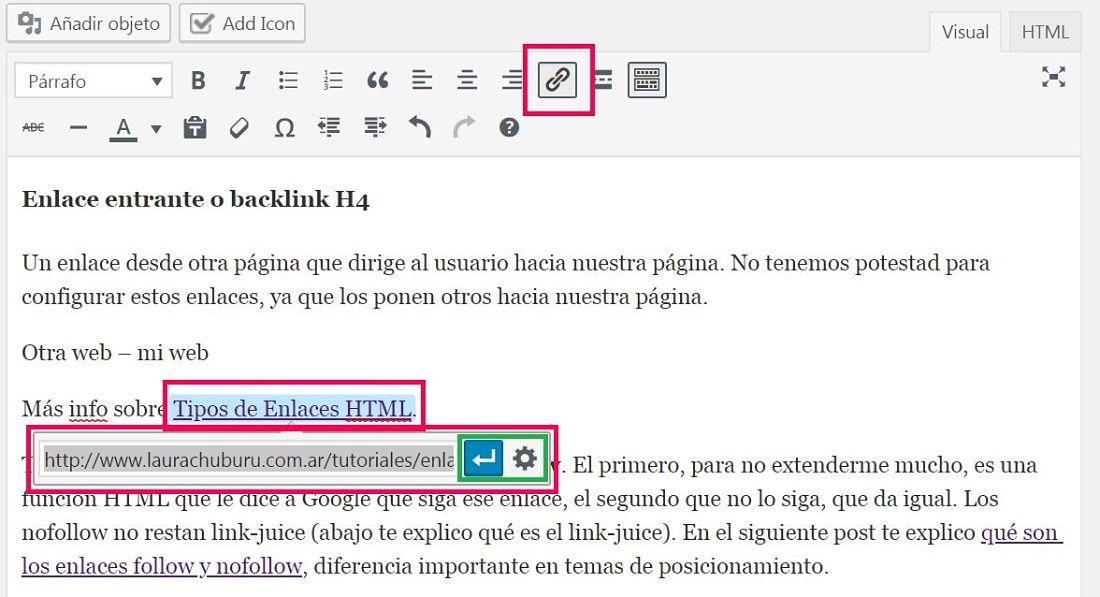Expand the text color dropdown arrow
The image size is (1100, 597).
[156, 127]
